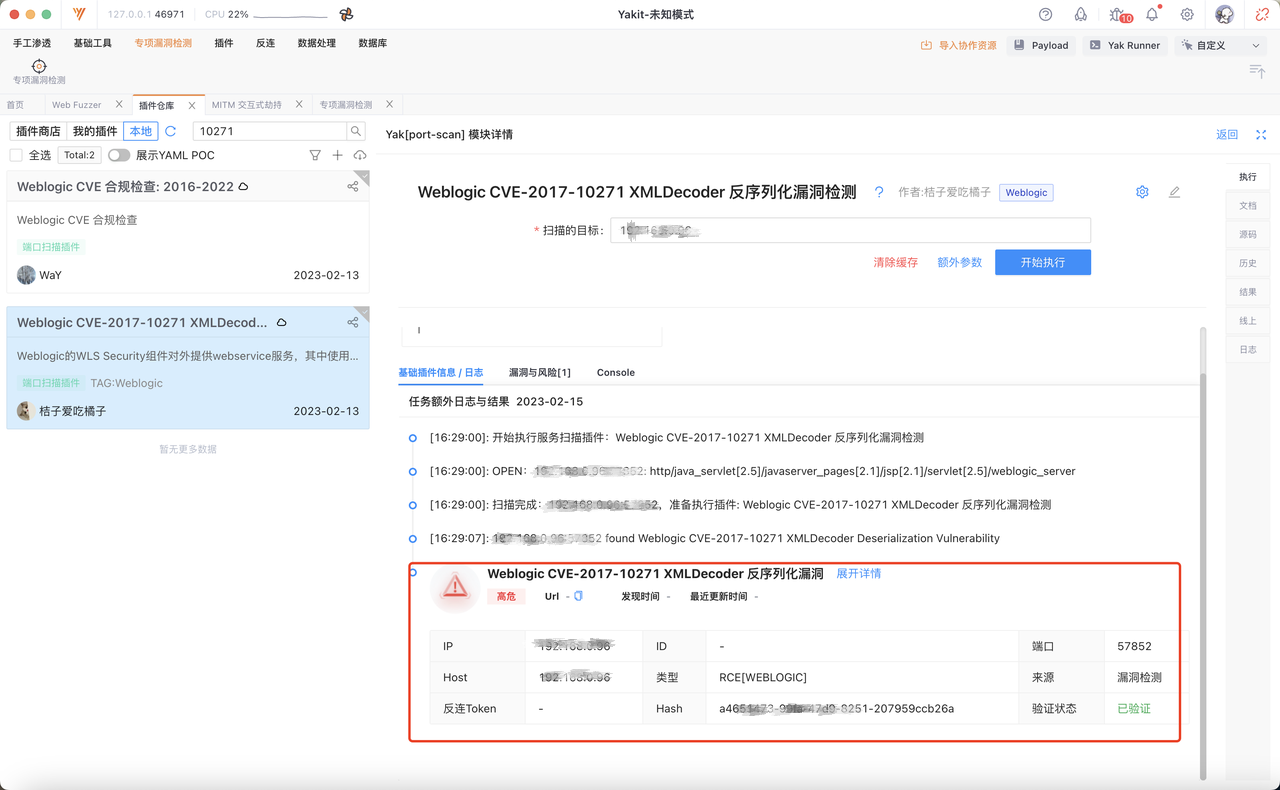Open the 反连 menu
This screenshot has height=790, width=1280.
point(265,44)
